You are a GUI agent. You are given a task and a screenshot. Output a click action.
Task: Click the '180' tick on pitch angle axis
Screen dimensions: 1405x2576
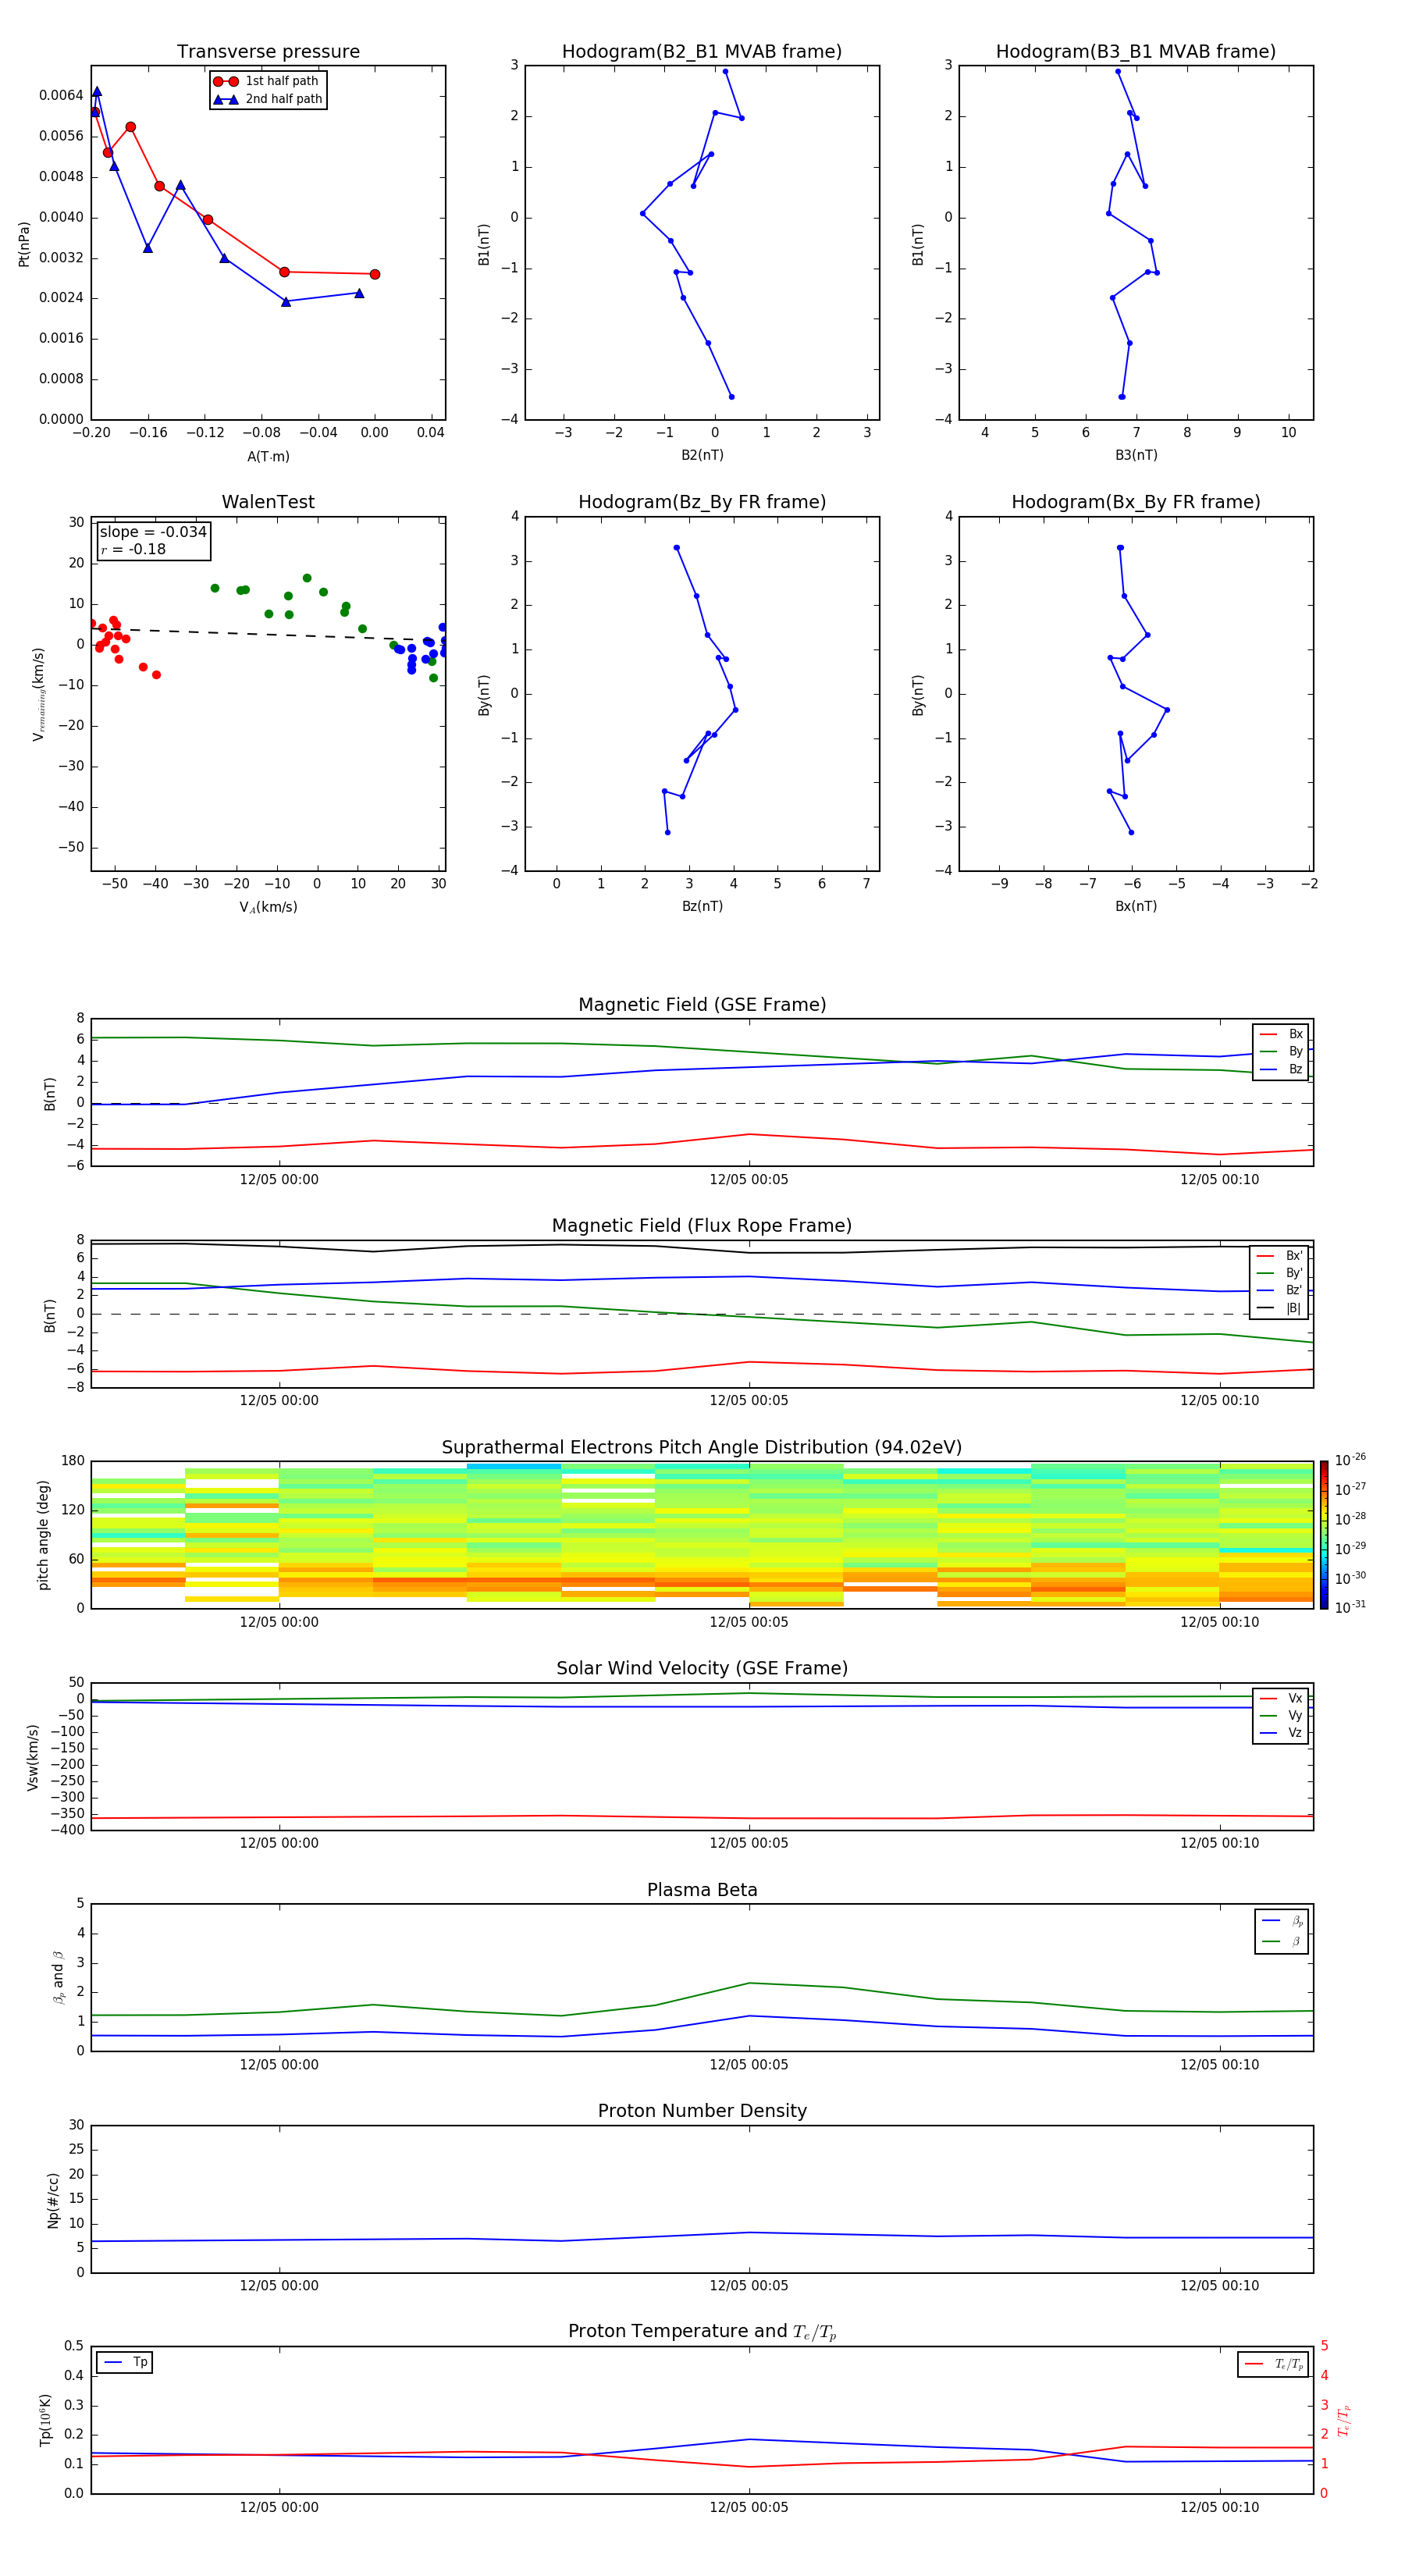tap(73, 1461)
